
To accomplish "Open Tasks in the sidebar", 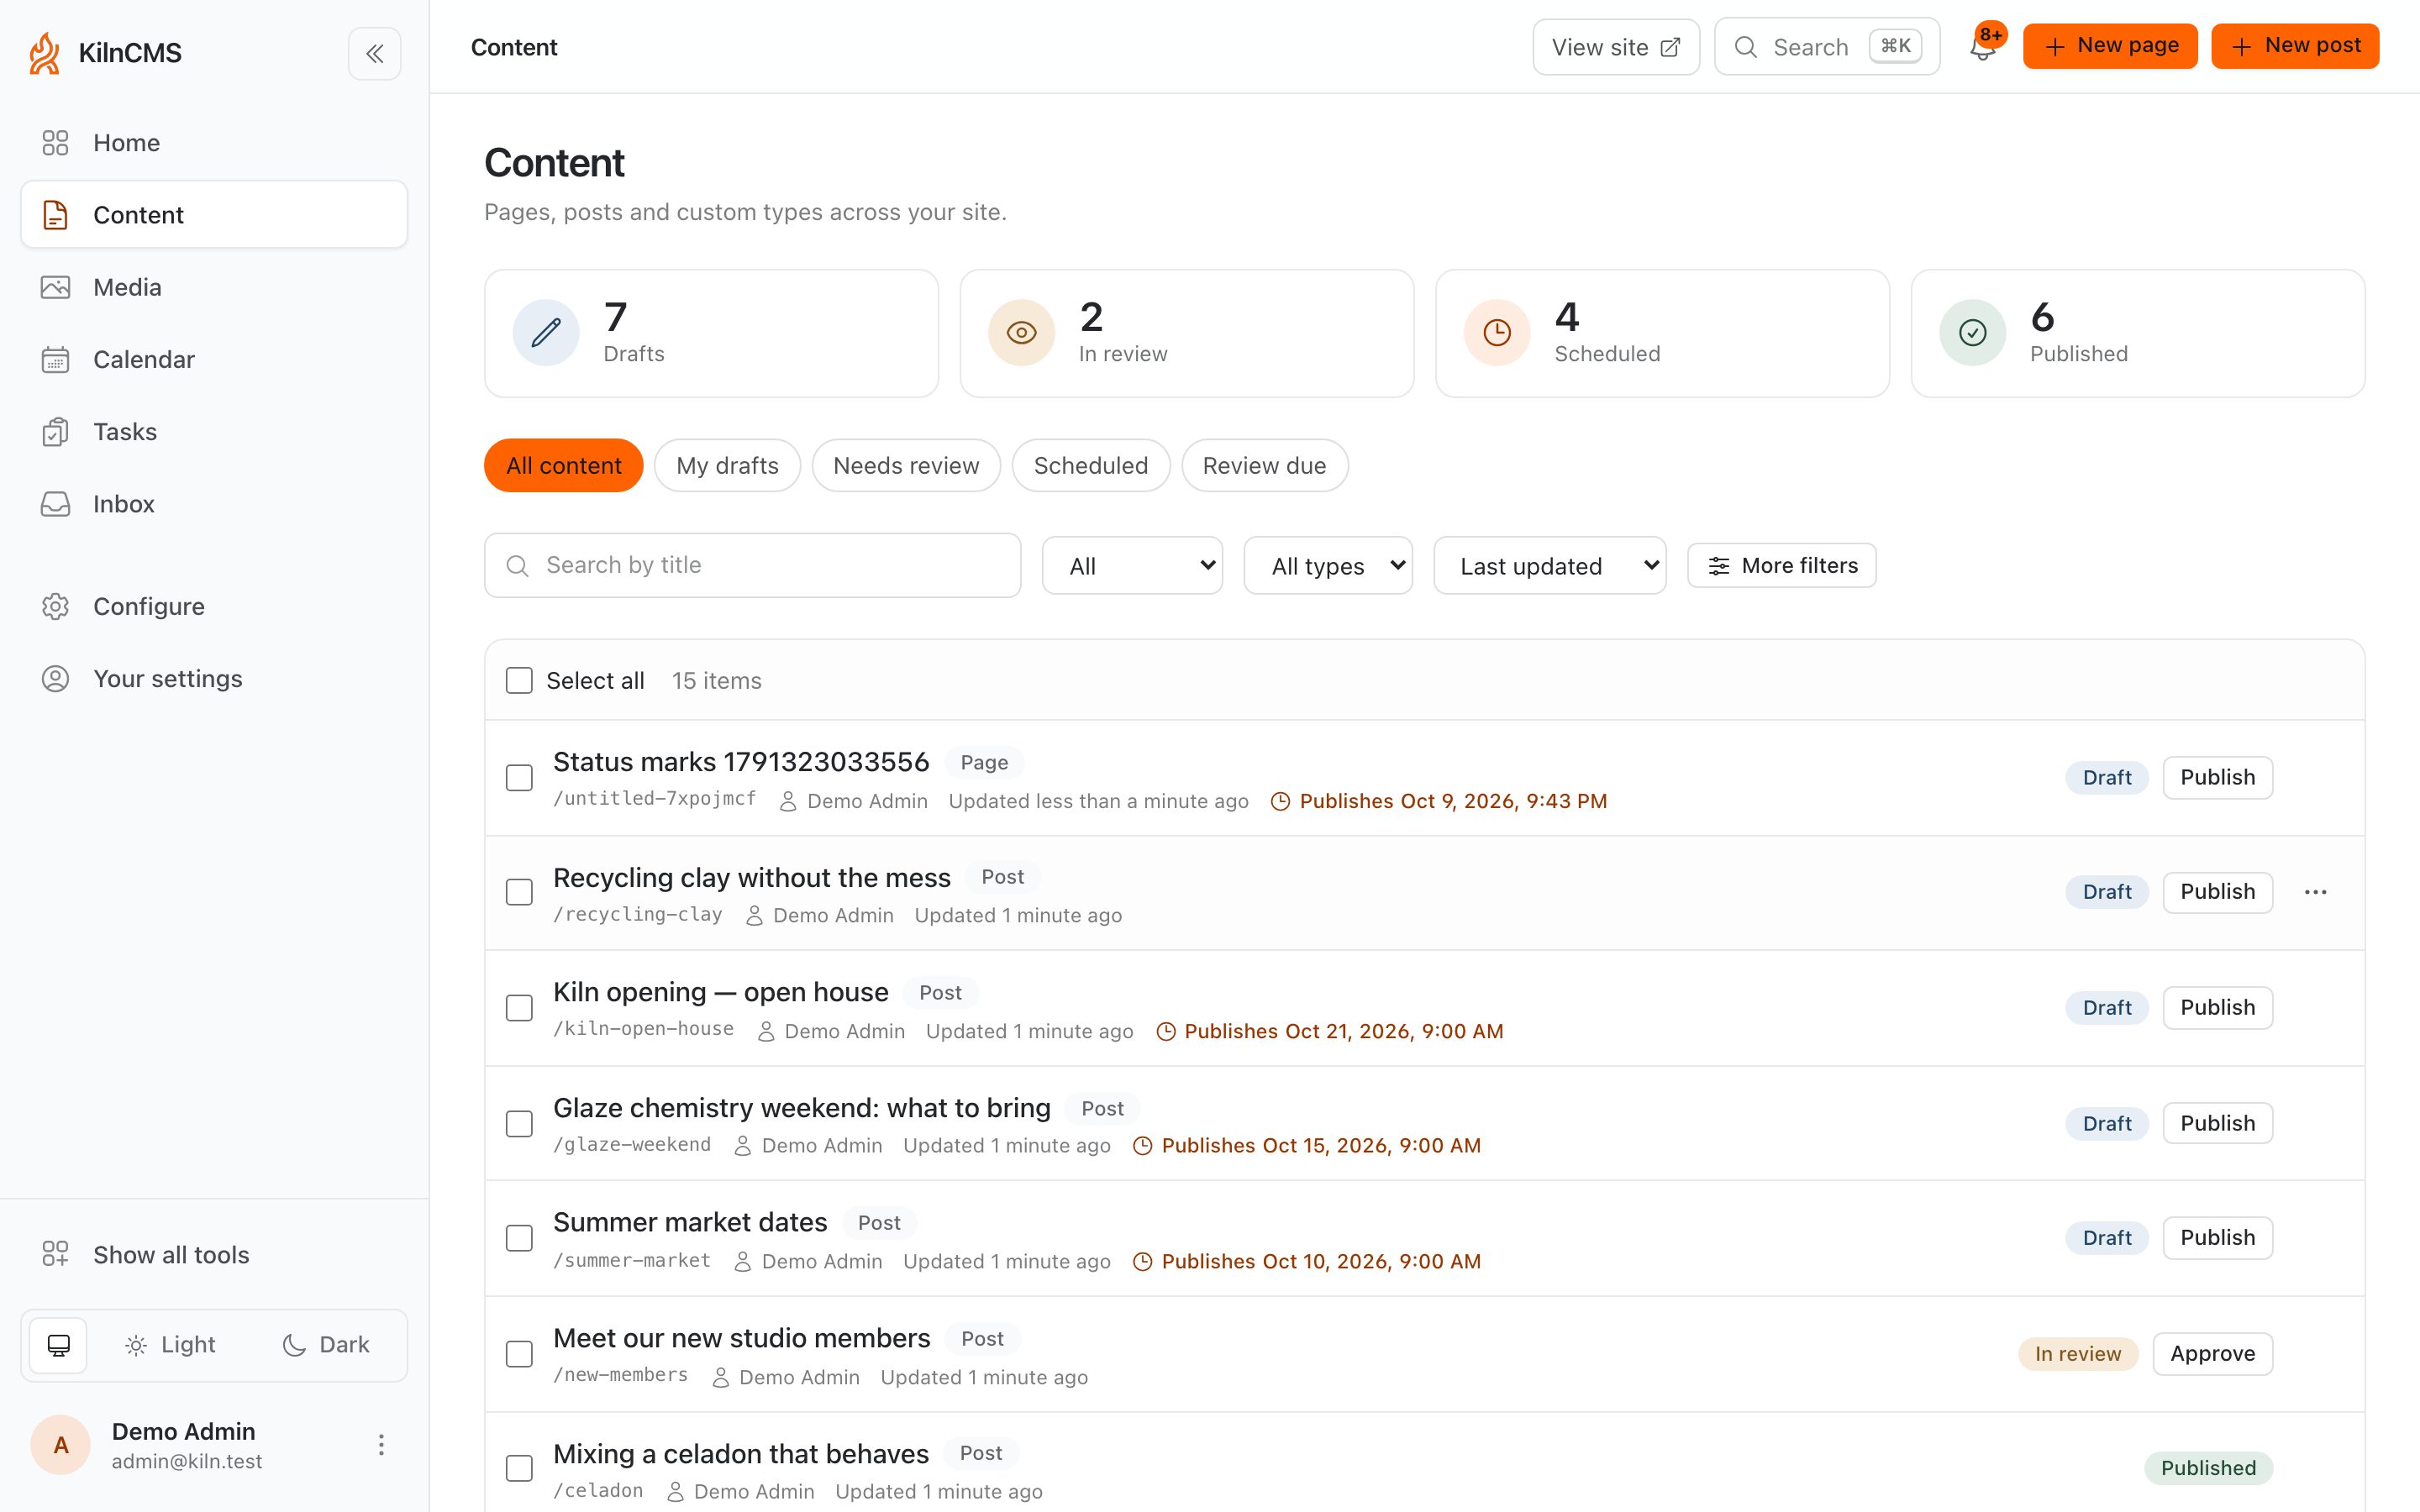I will click(x=214, y=431).
